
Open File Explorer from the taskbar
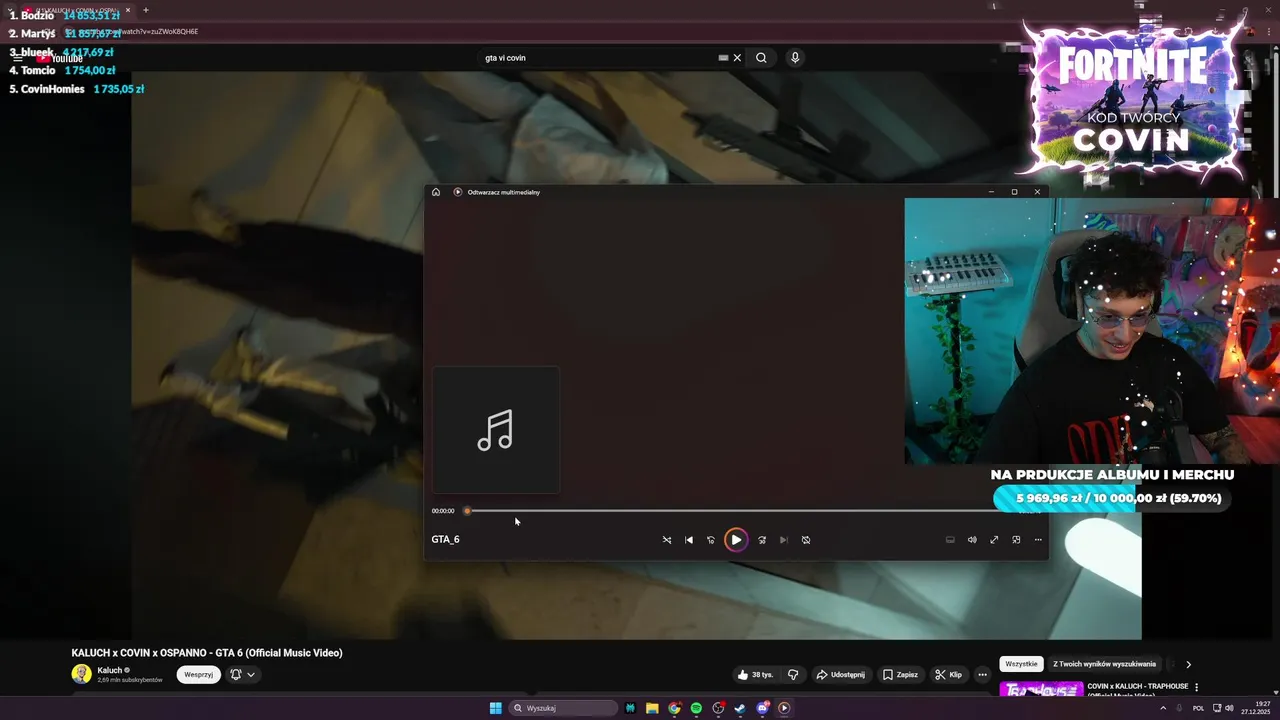coord(652,708)
